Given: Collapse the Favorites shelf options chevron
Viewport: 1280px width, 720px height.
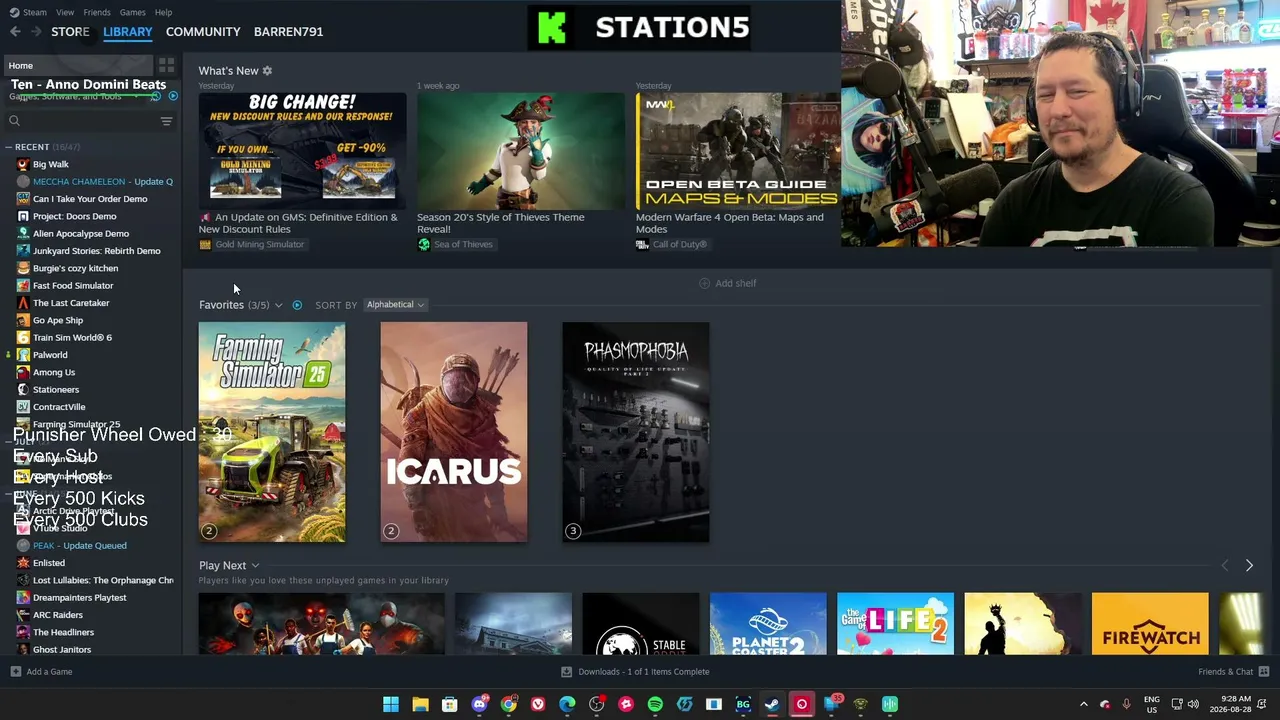Looking at the screenshot, I should (x=278, y=305).
